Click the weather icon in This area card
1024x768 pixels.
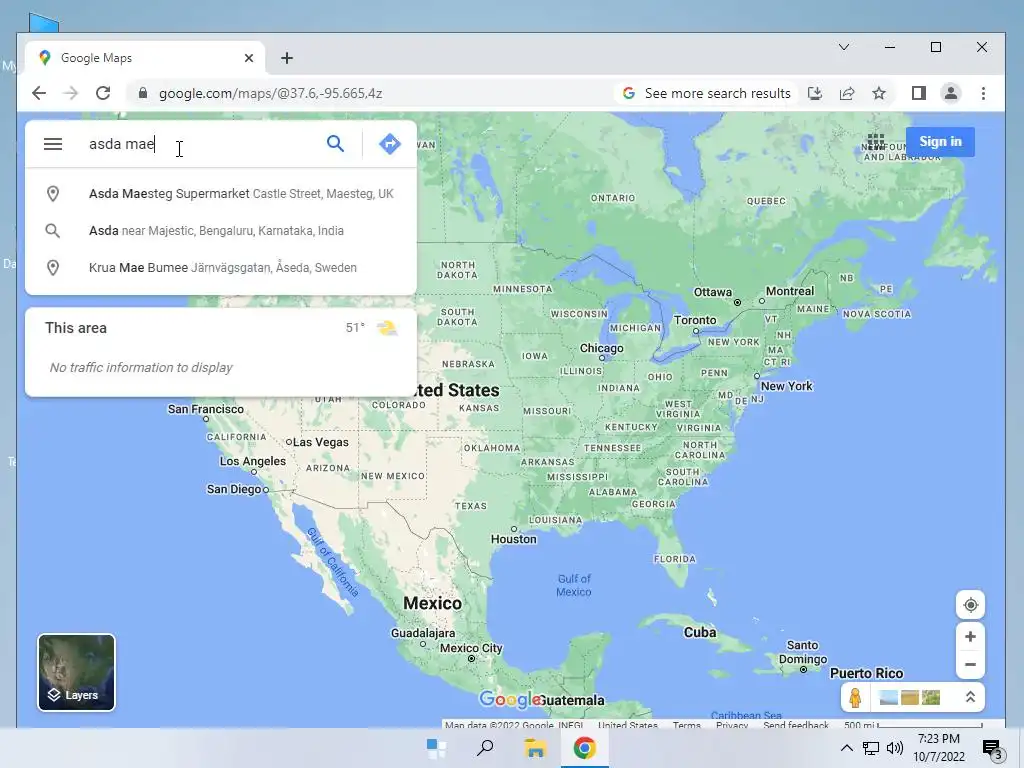387,328
